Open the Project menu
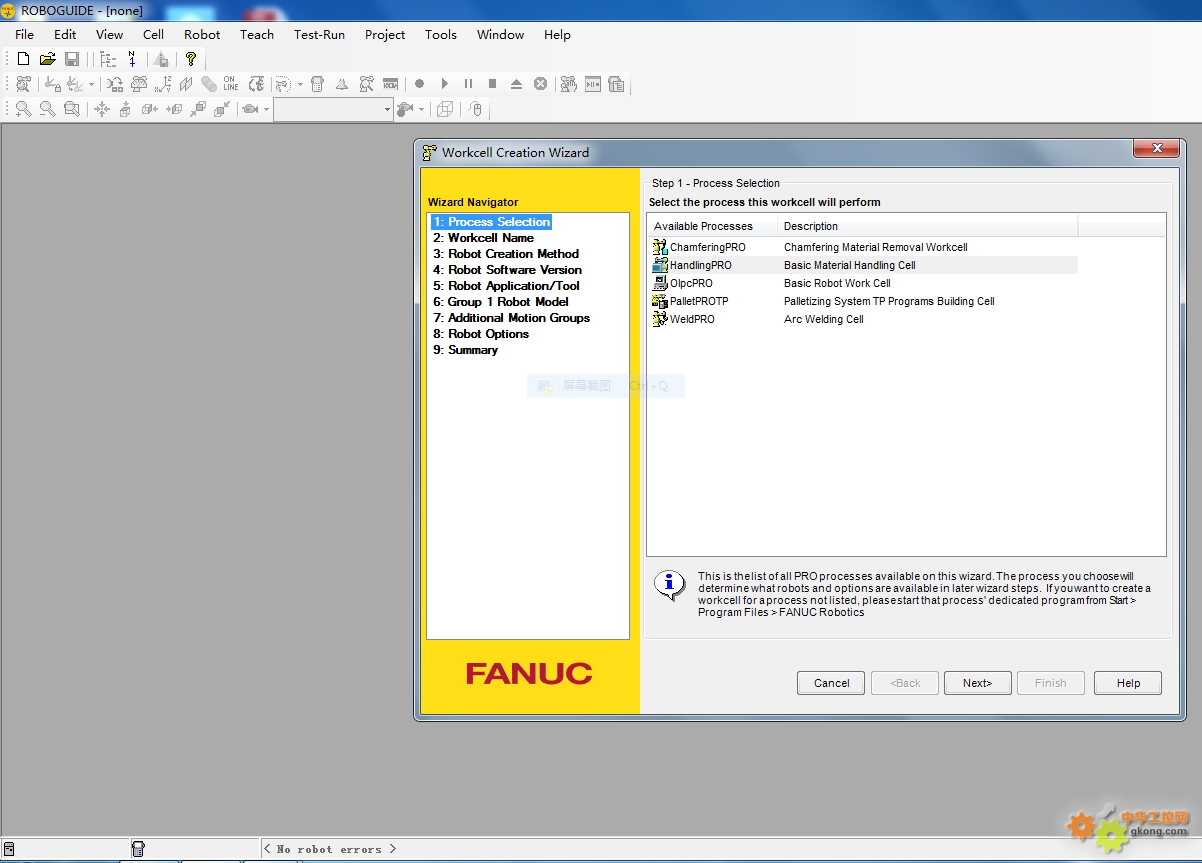1202x863 pixels. [385, 34]
